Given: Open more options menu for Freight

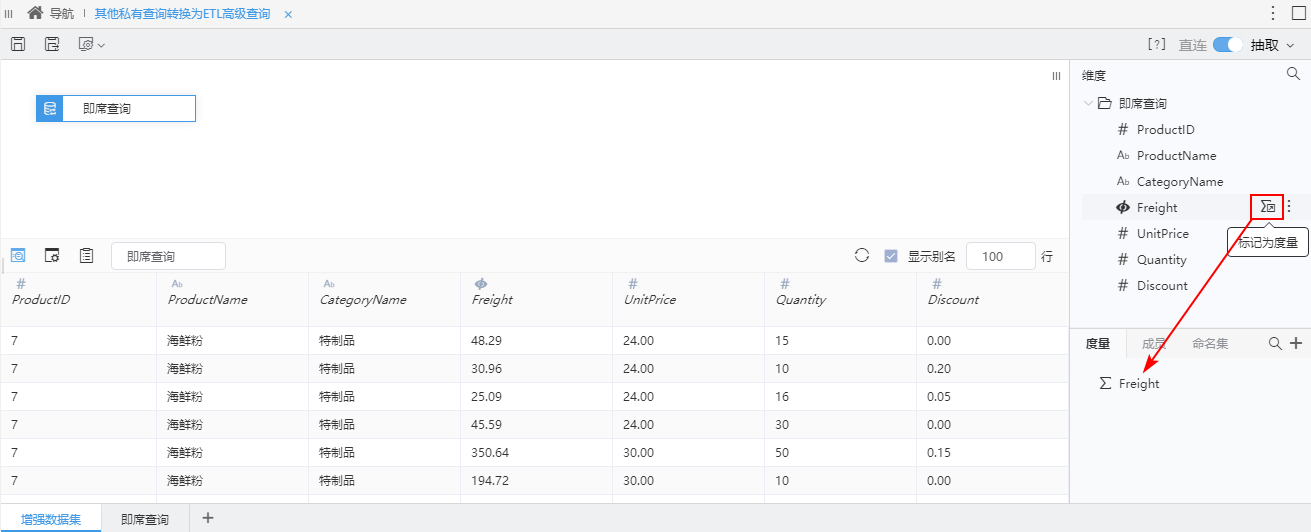Looking at the screenshot, I should point(1289,207).
